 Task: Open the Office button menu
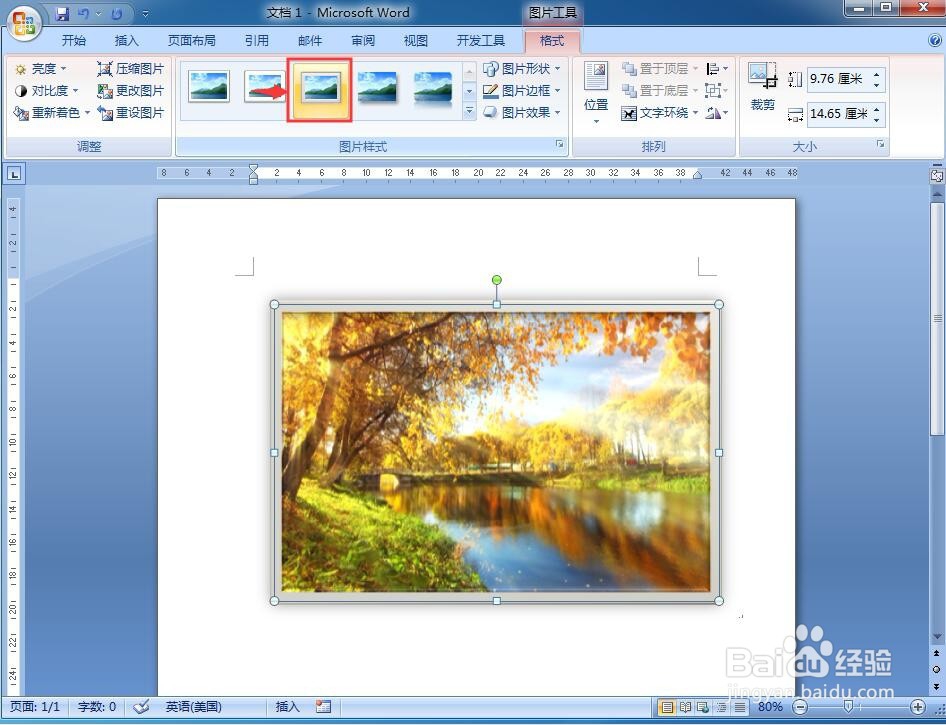coord(24,24)
